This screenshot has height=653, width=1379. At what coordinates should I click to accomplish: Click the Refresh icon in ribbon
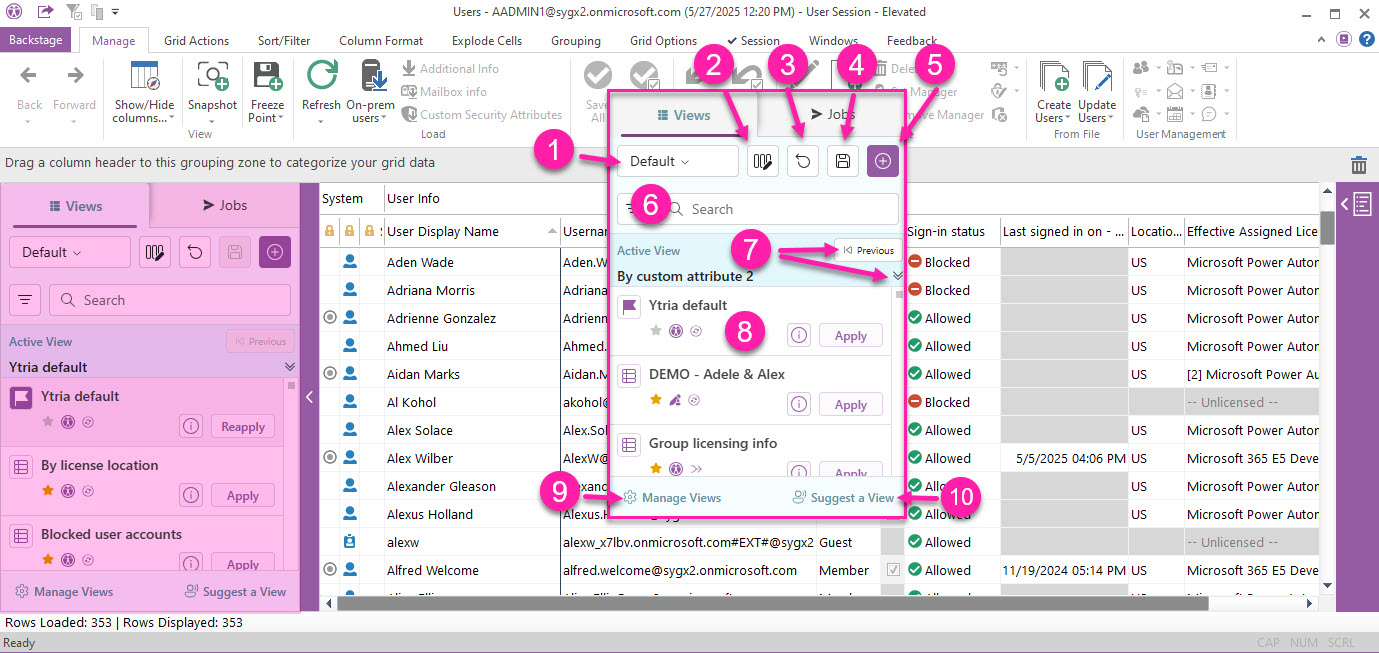(x=321, y=78)
